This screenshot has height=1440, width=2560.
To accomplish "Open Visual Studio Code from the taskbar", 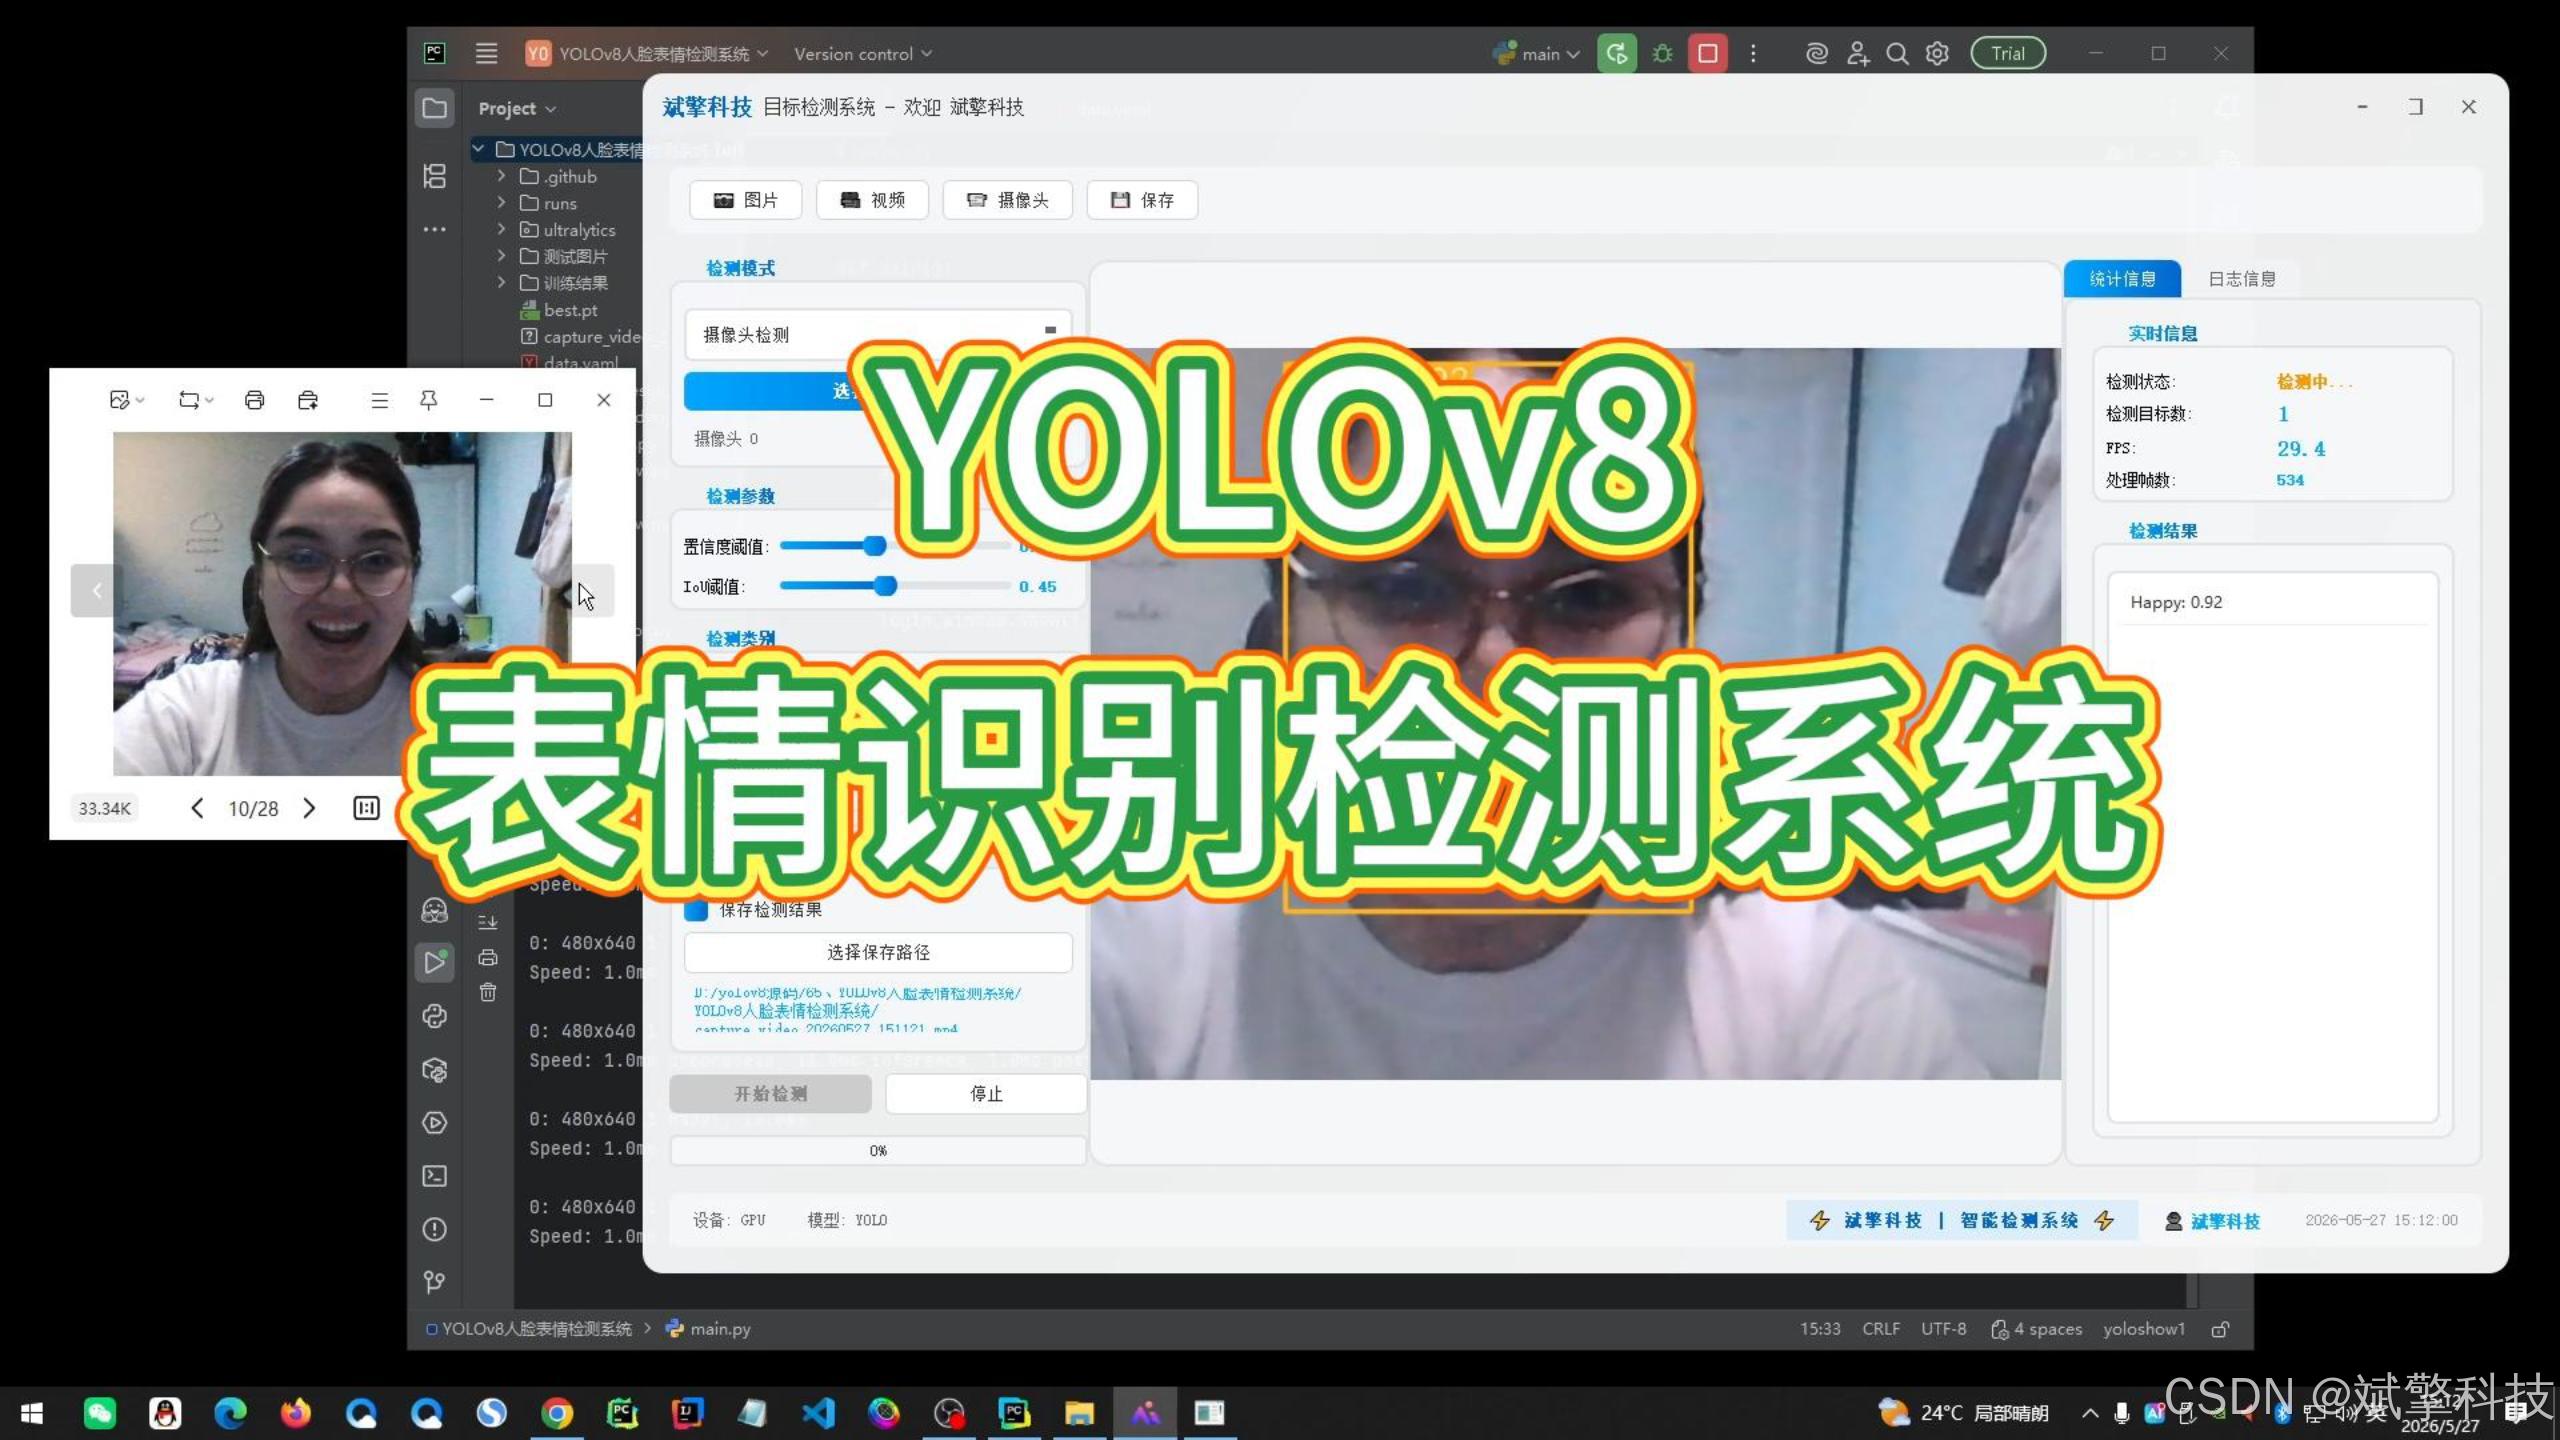I will tap(818, 1413).
